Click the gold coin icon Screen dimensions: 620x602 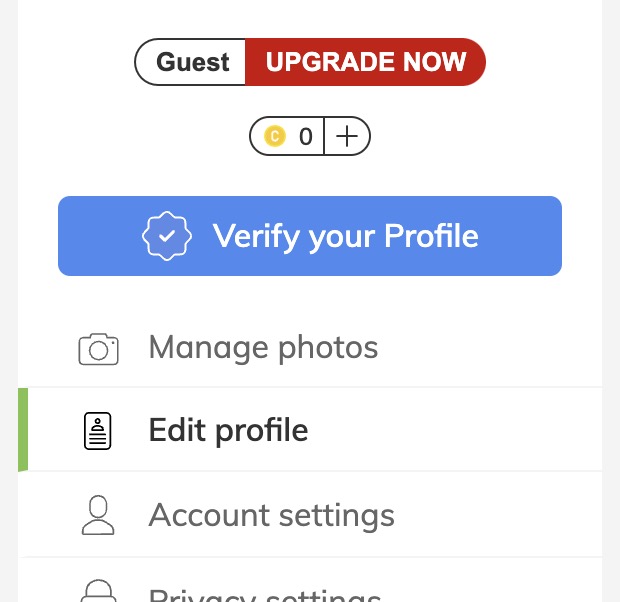click(275, 136)
